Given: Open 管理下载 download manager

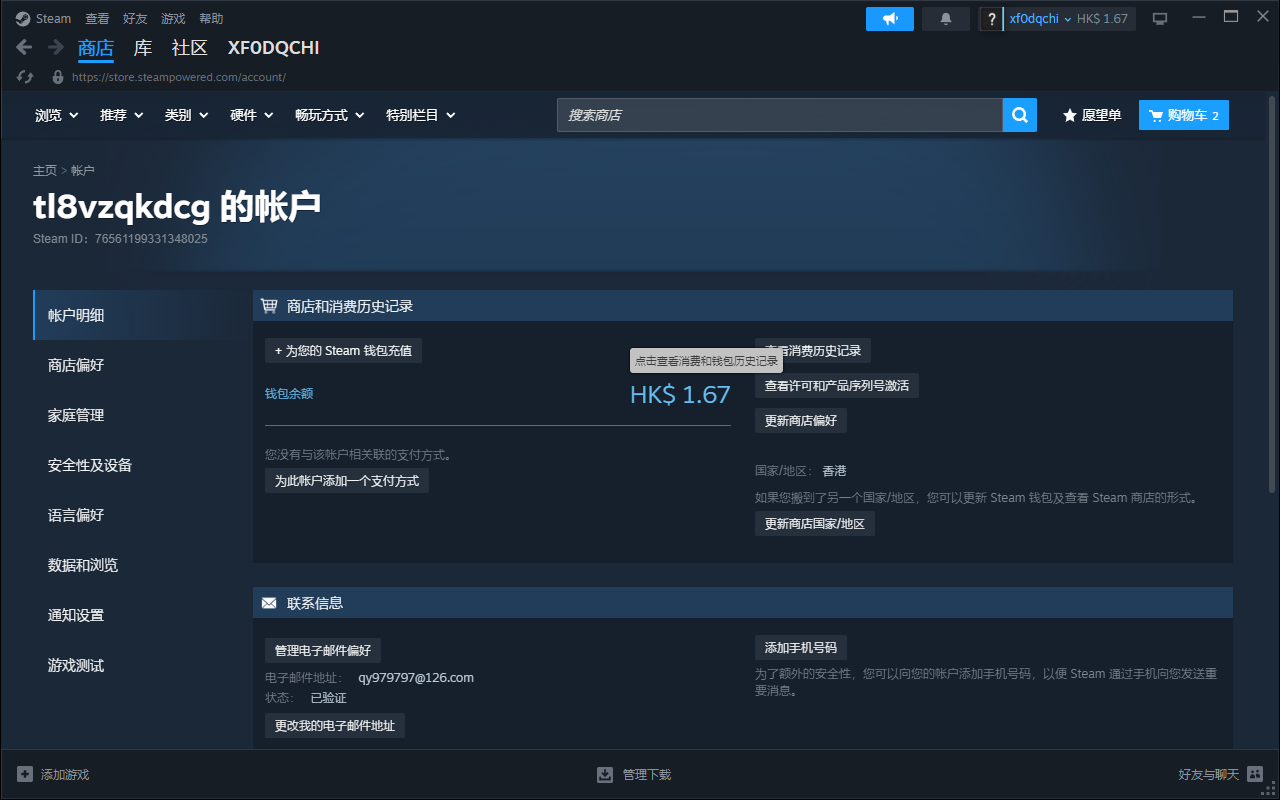Looking at the screenshot, I should point(634,774).
